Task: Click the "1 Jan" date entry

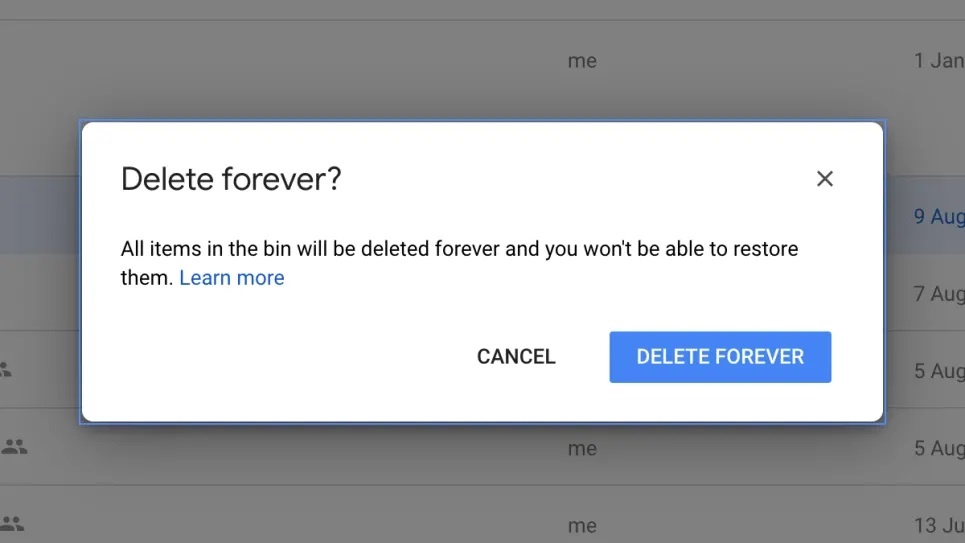Action: pos(938,61)
